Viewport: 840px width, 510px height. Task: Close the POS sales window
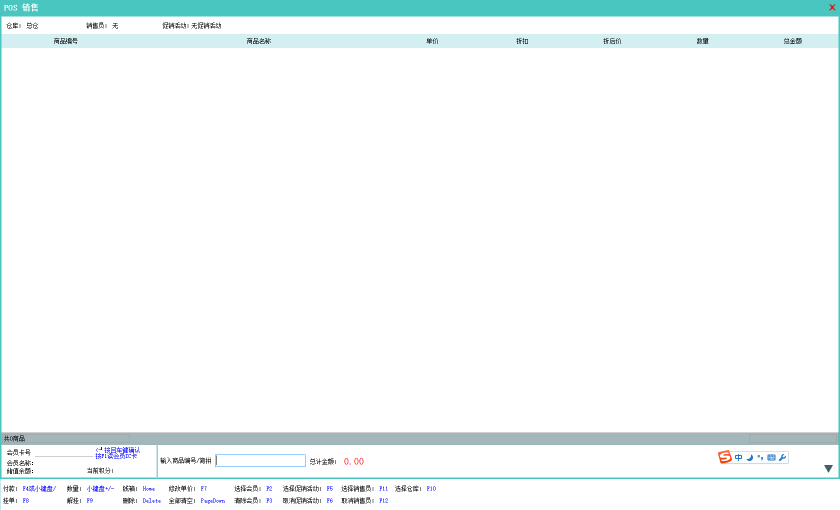832,7
